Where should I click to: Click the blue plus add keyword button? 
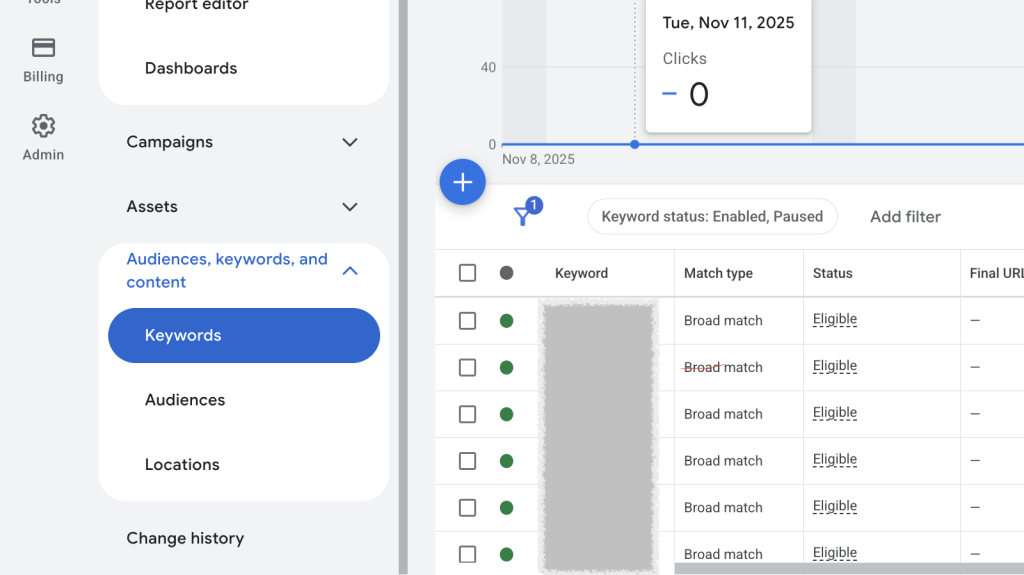(x=462, y=182)
